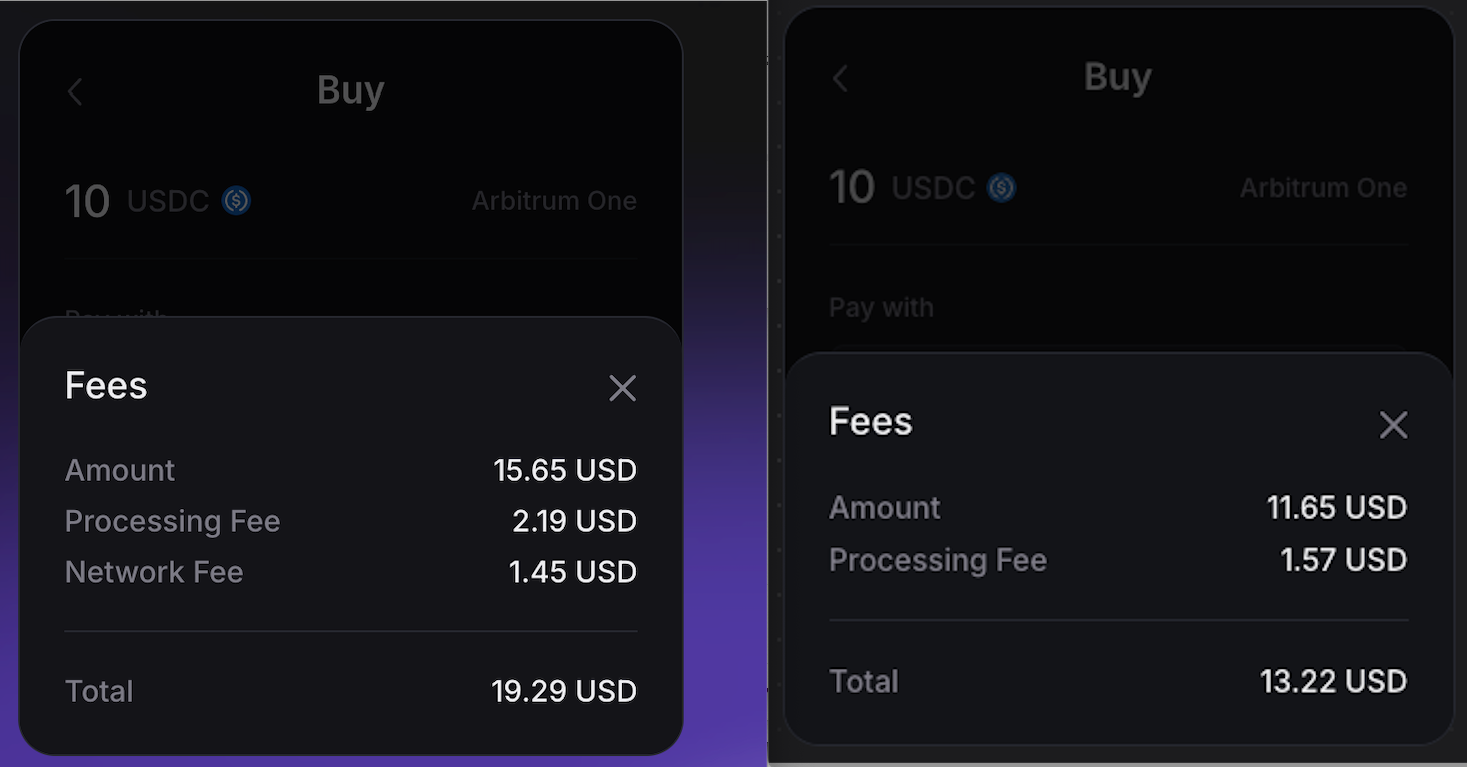Click the 13.22 USD total value
This screenshot has width=1467, height=767.
(x=1333, y=682)
